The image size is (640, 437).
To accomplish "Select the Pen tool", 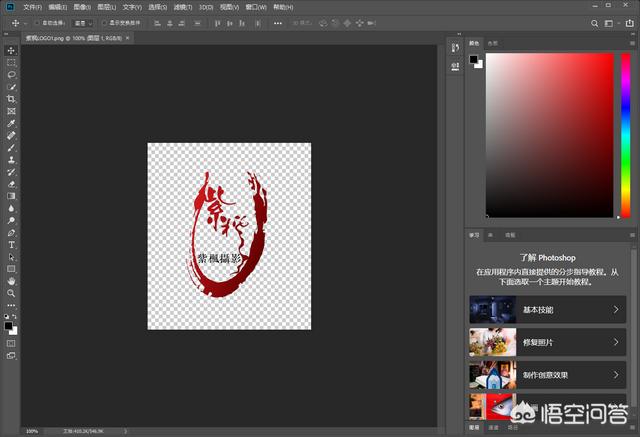I will (11, 233).
